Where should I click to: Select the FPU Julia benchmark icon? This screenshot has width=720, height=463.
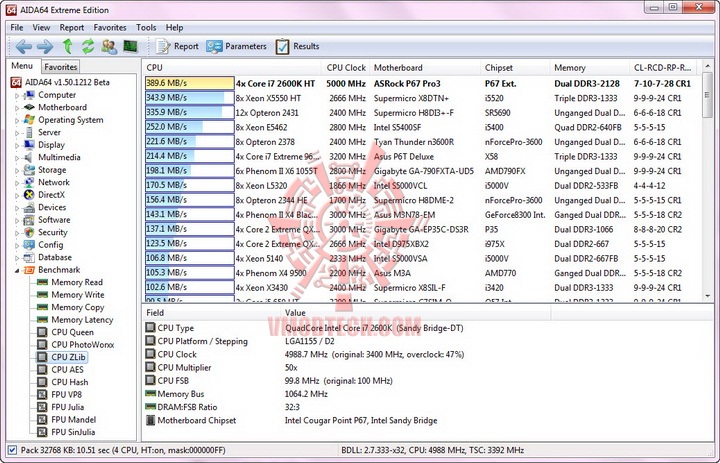tap(42, 407)
